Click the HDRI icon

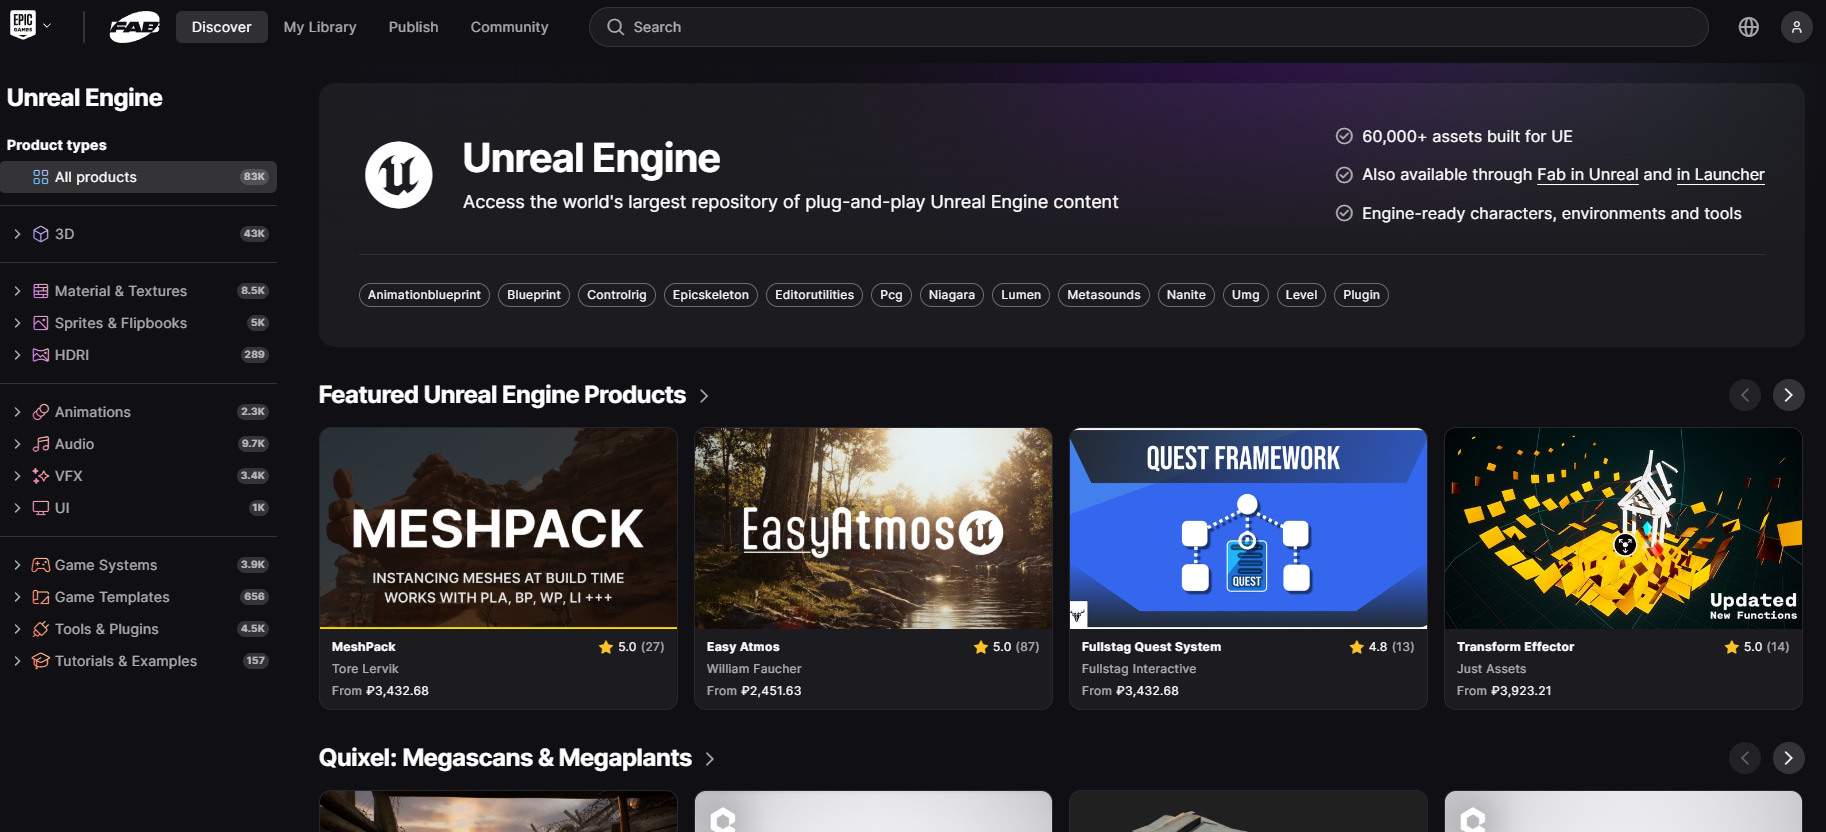tap(41, 355)
